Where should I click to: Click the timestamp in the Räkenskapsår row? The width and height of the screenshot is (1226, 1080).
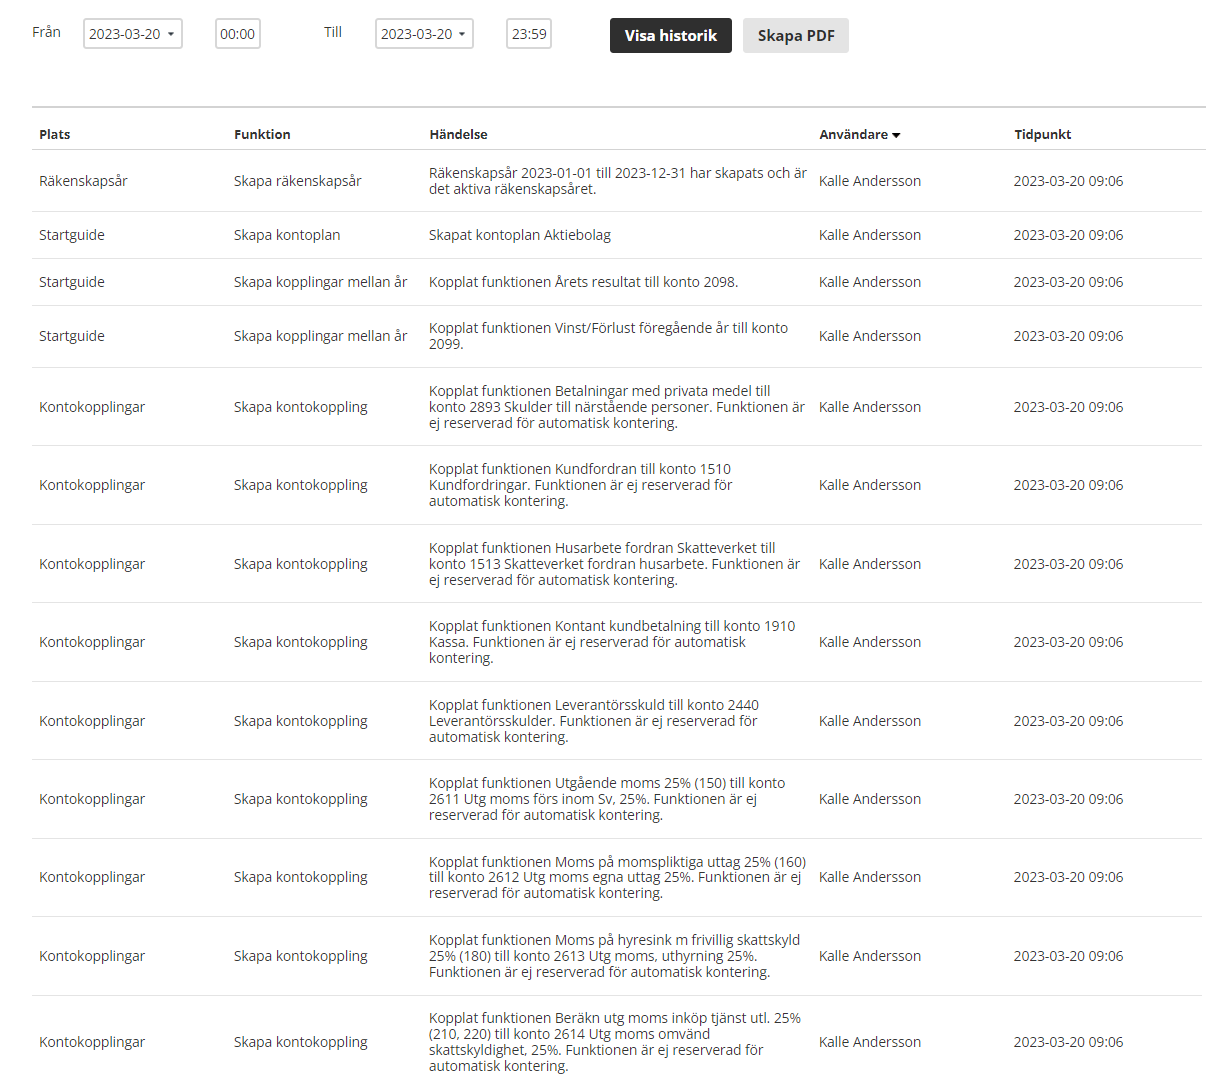1068,181
